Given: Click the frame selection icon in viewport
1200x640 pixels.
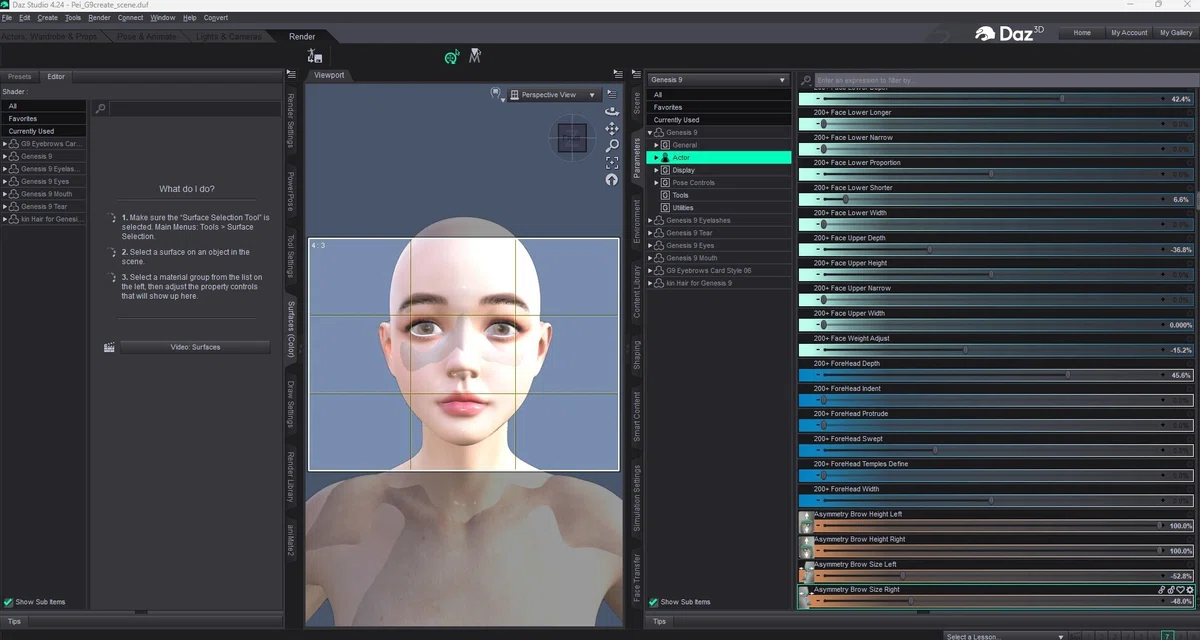Looking at the screenshot, I should [611, 163].
